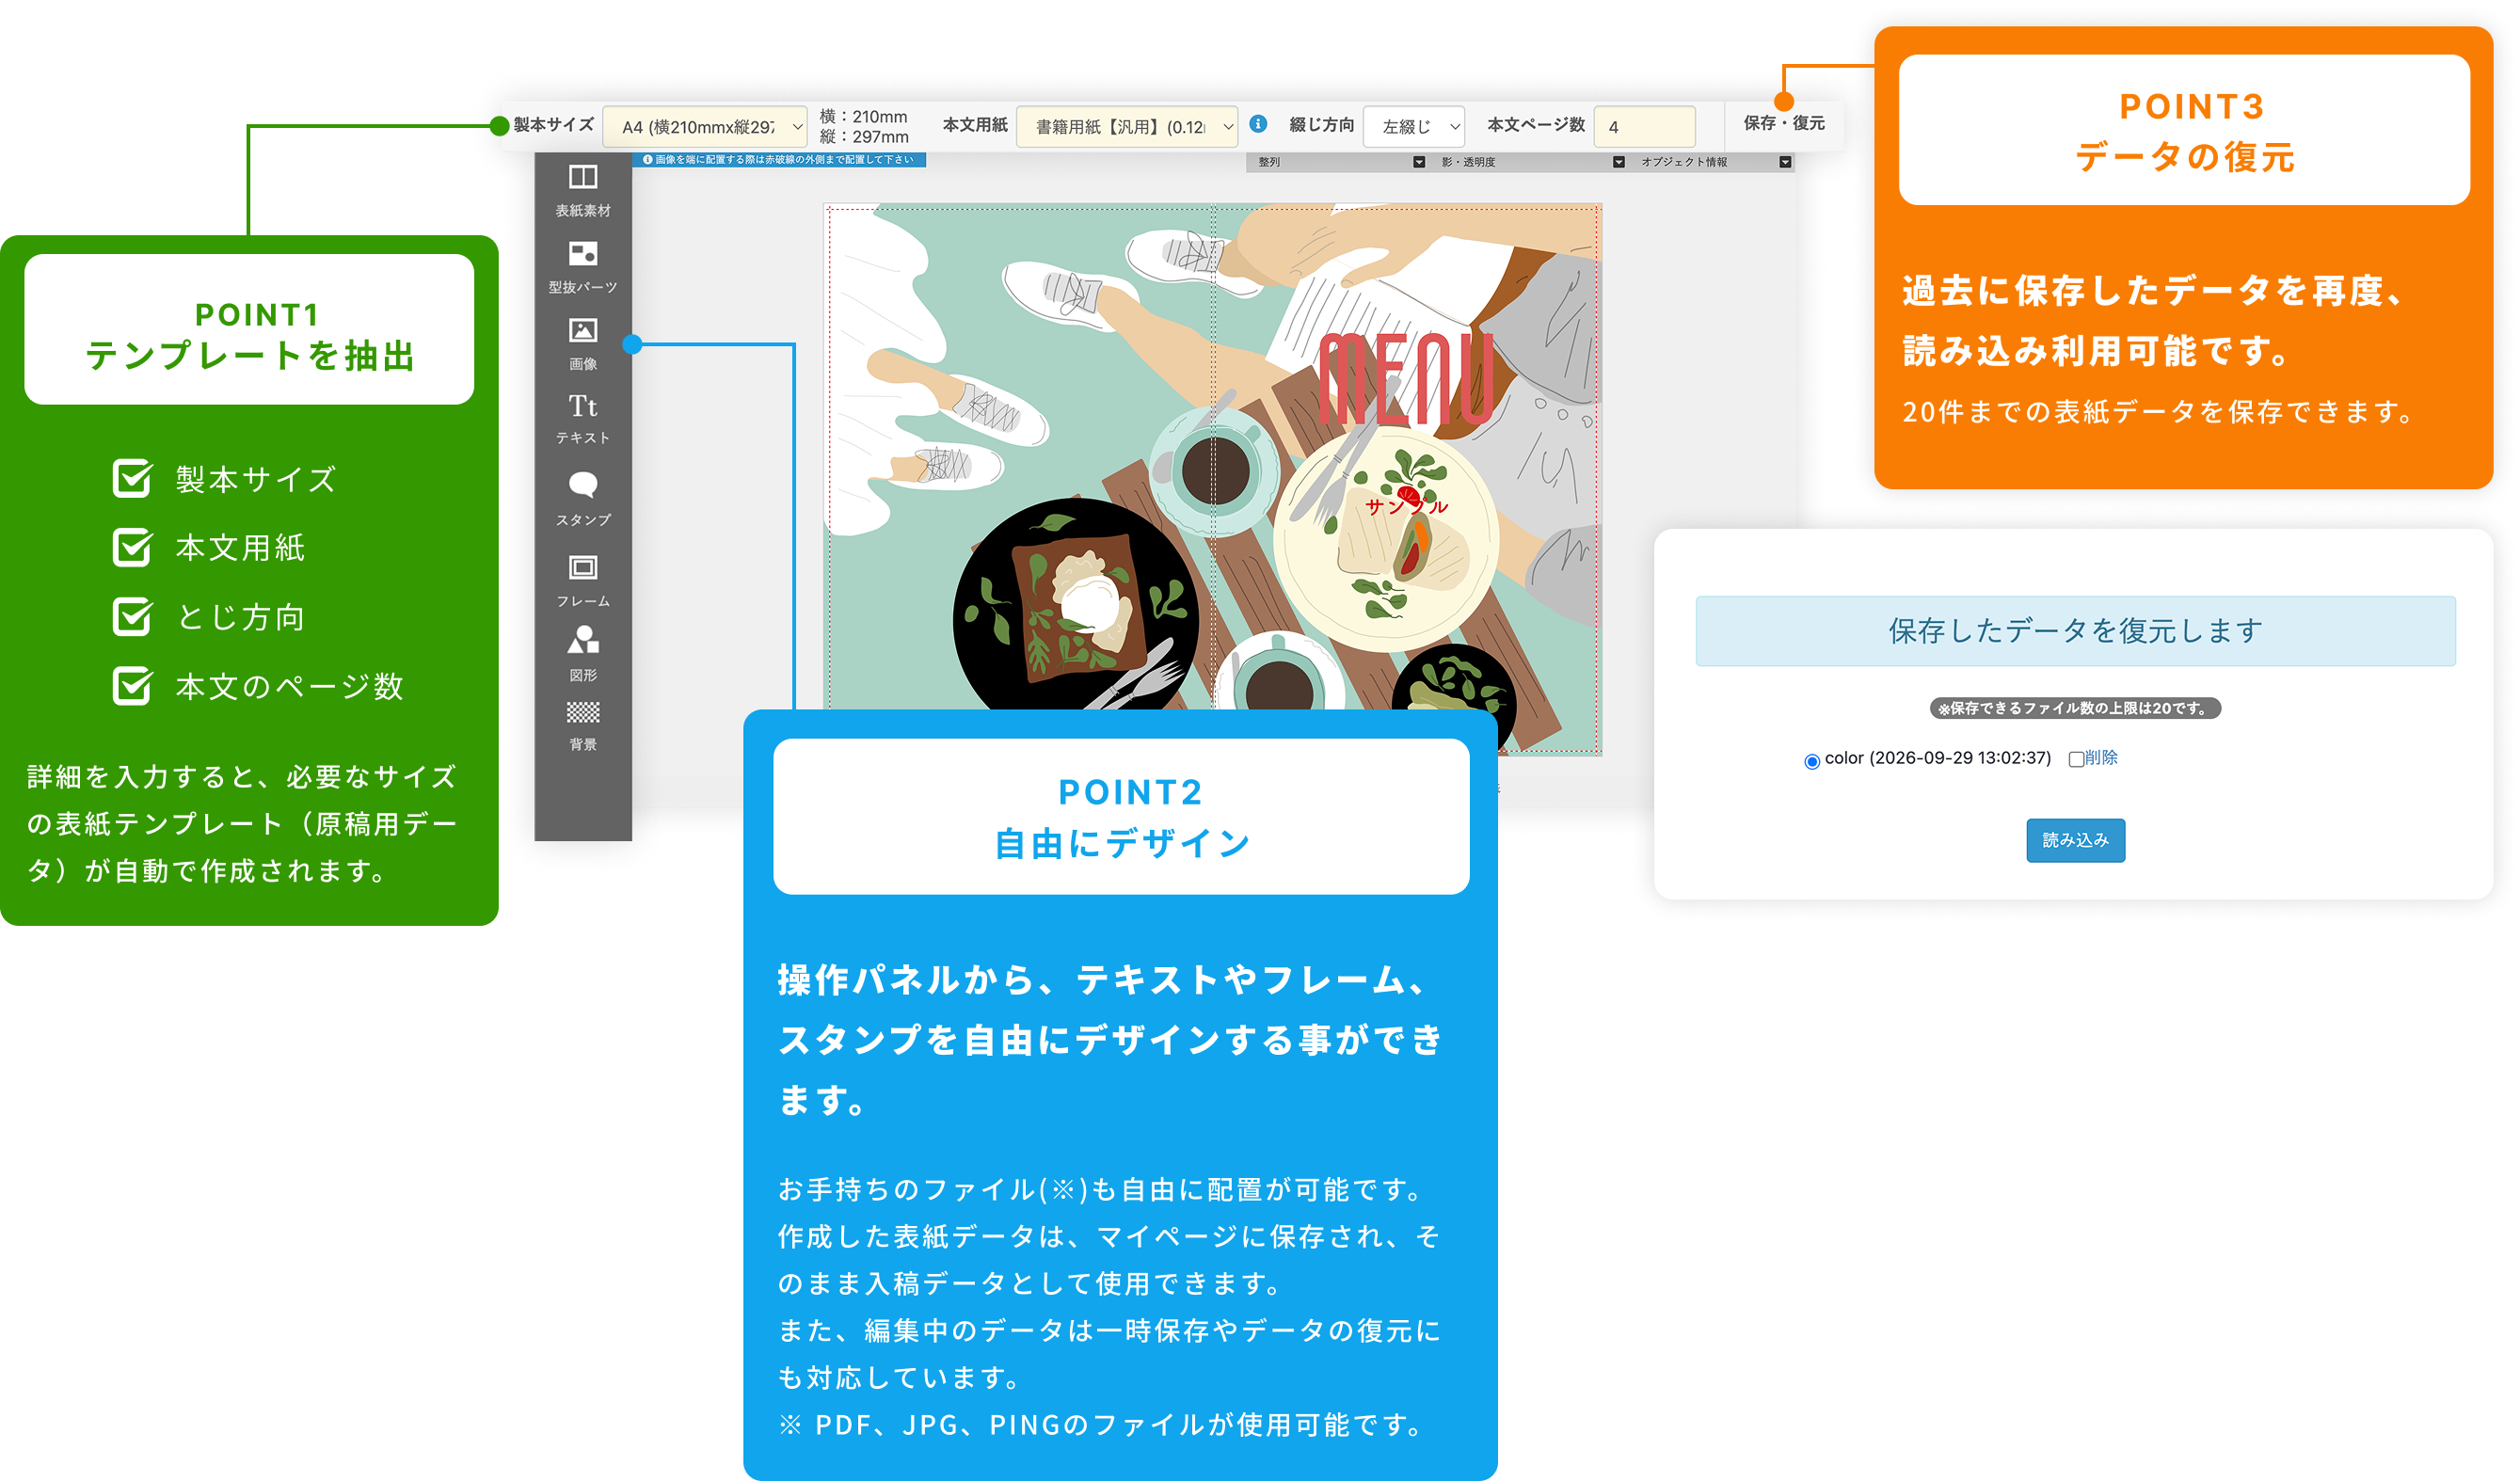Select the フレーム frame tool

(583, 581)
